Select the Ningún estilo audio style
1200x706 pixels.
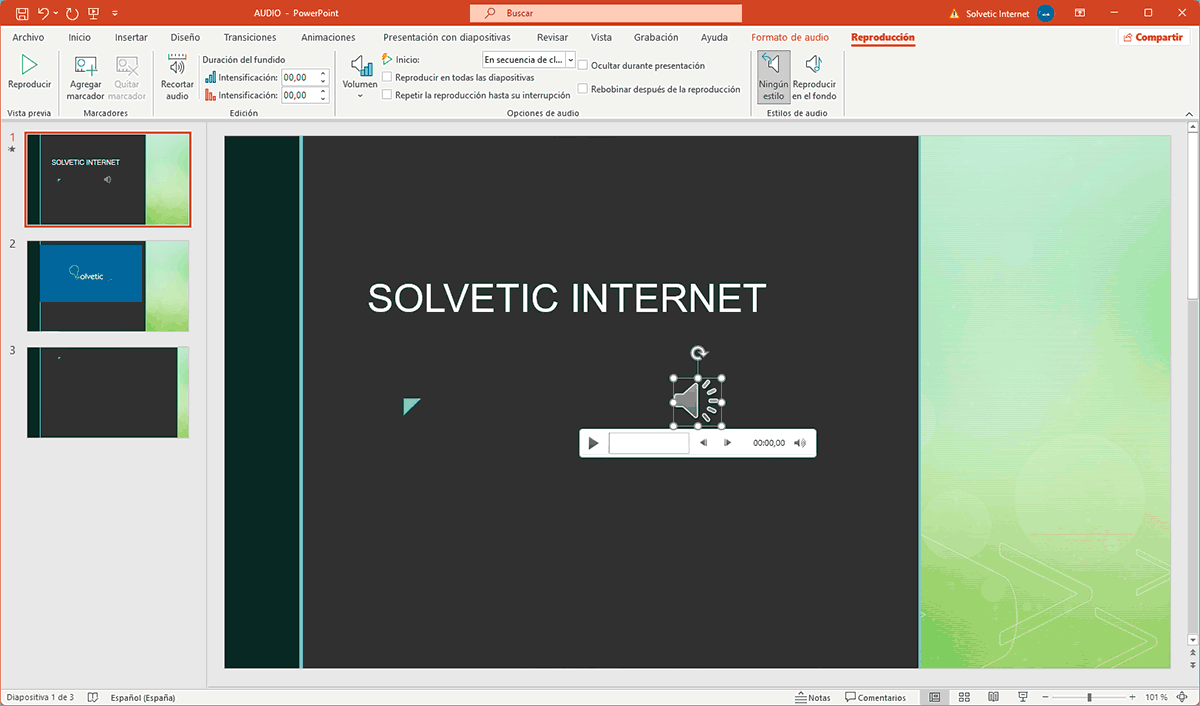(772, 75)
